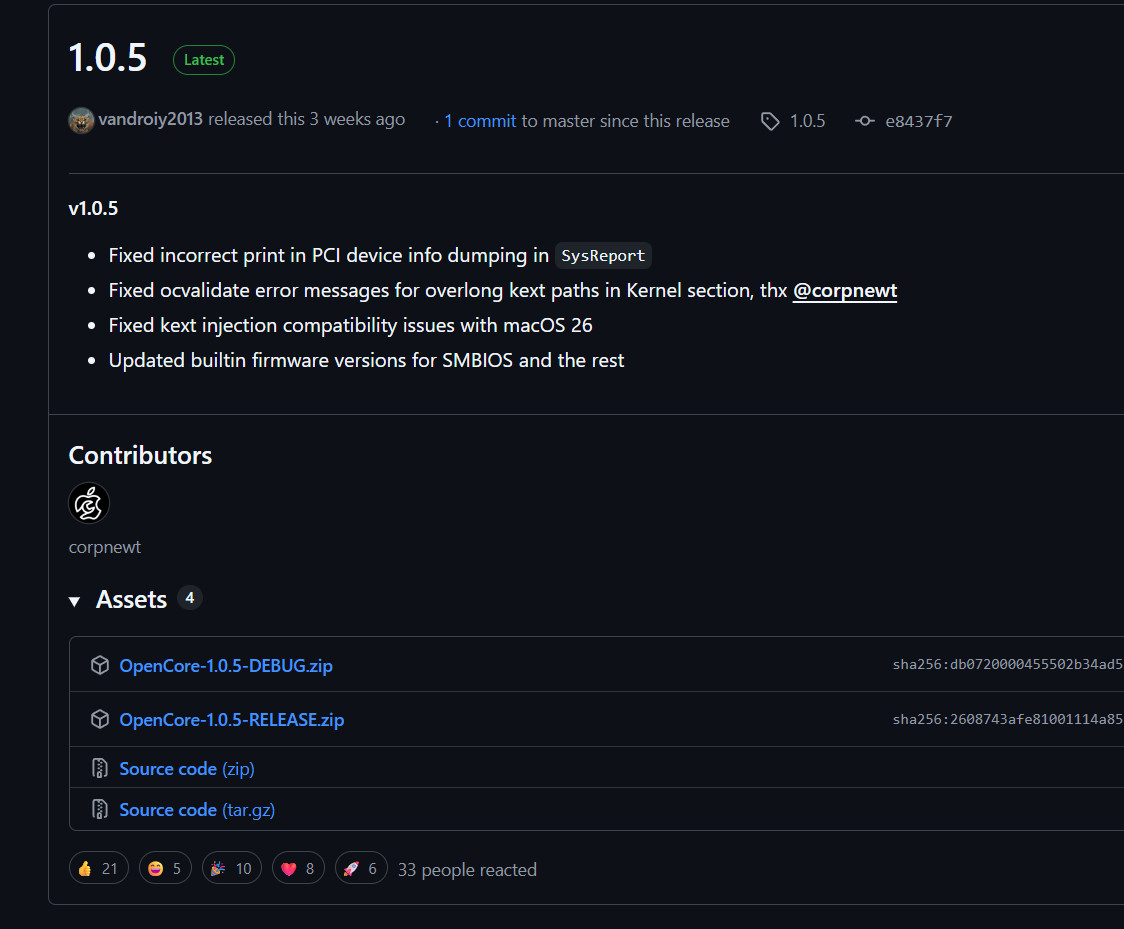
Task: Open the @corpnewt mention link
Action: coord(844,290)
